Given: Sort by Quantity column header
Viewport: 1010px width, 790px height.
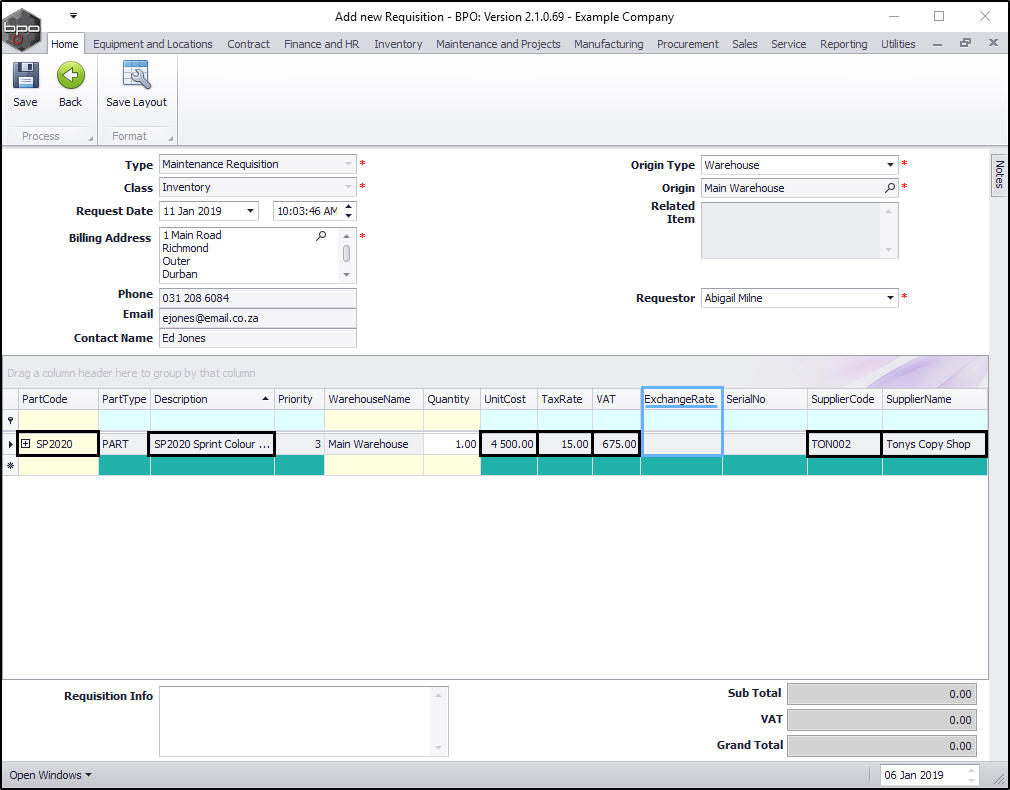Looking at the screenshot, I should (x=451, y=399).
